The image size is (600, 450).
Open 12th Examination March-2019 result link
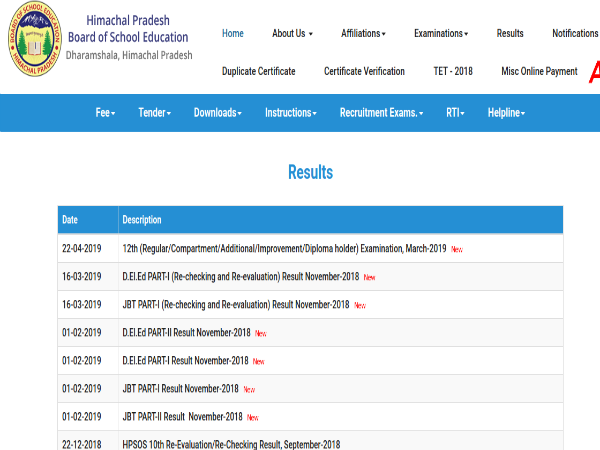pos(284,248)
